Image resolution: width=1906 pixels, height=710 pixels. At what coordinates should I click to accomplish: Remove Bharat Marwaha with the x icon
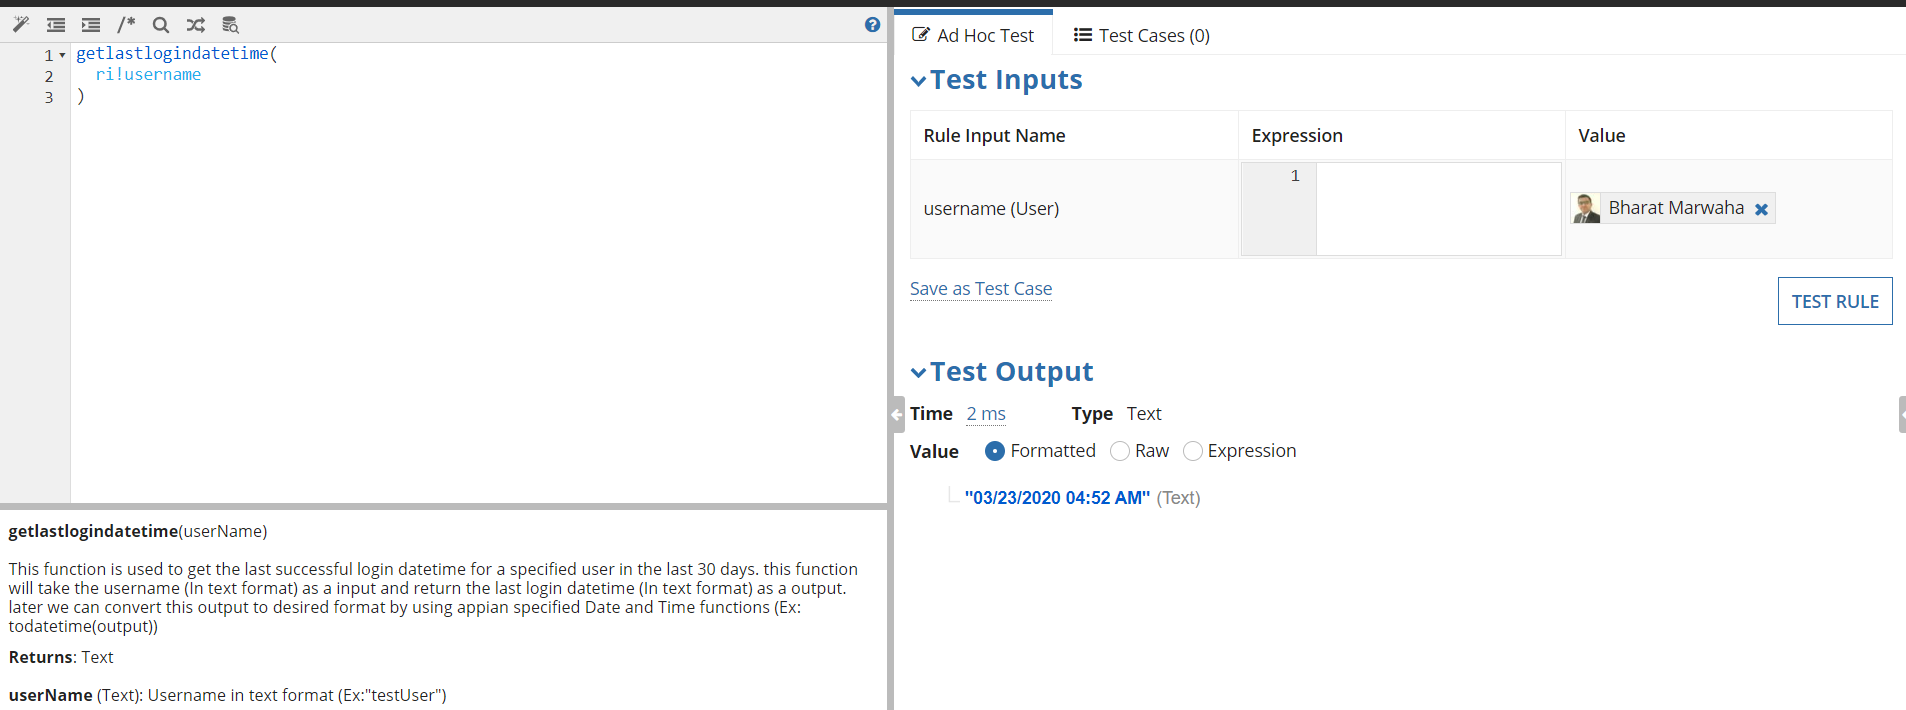1761,209
